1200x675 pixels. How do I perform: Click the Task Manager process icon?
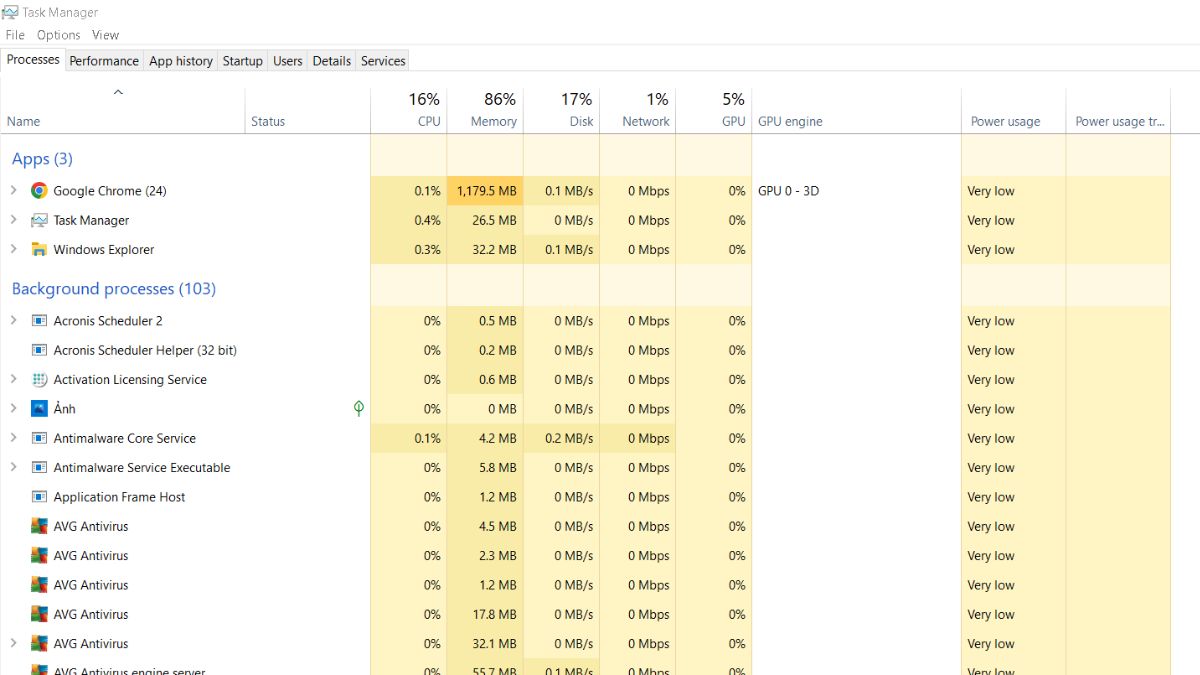pos(38,220)
